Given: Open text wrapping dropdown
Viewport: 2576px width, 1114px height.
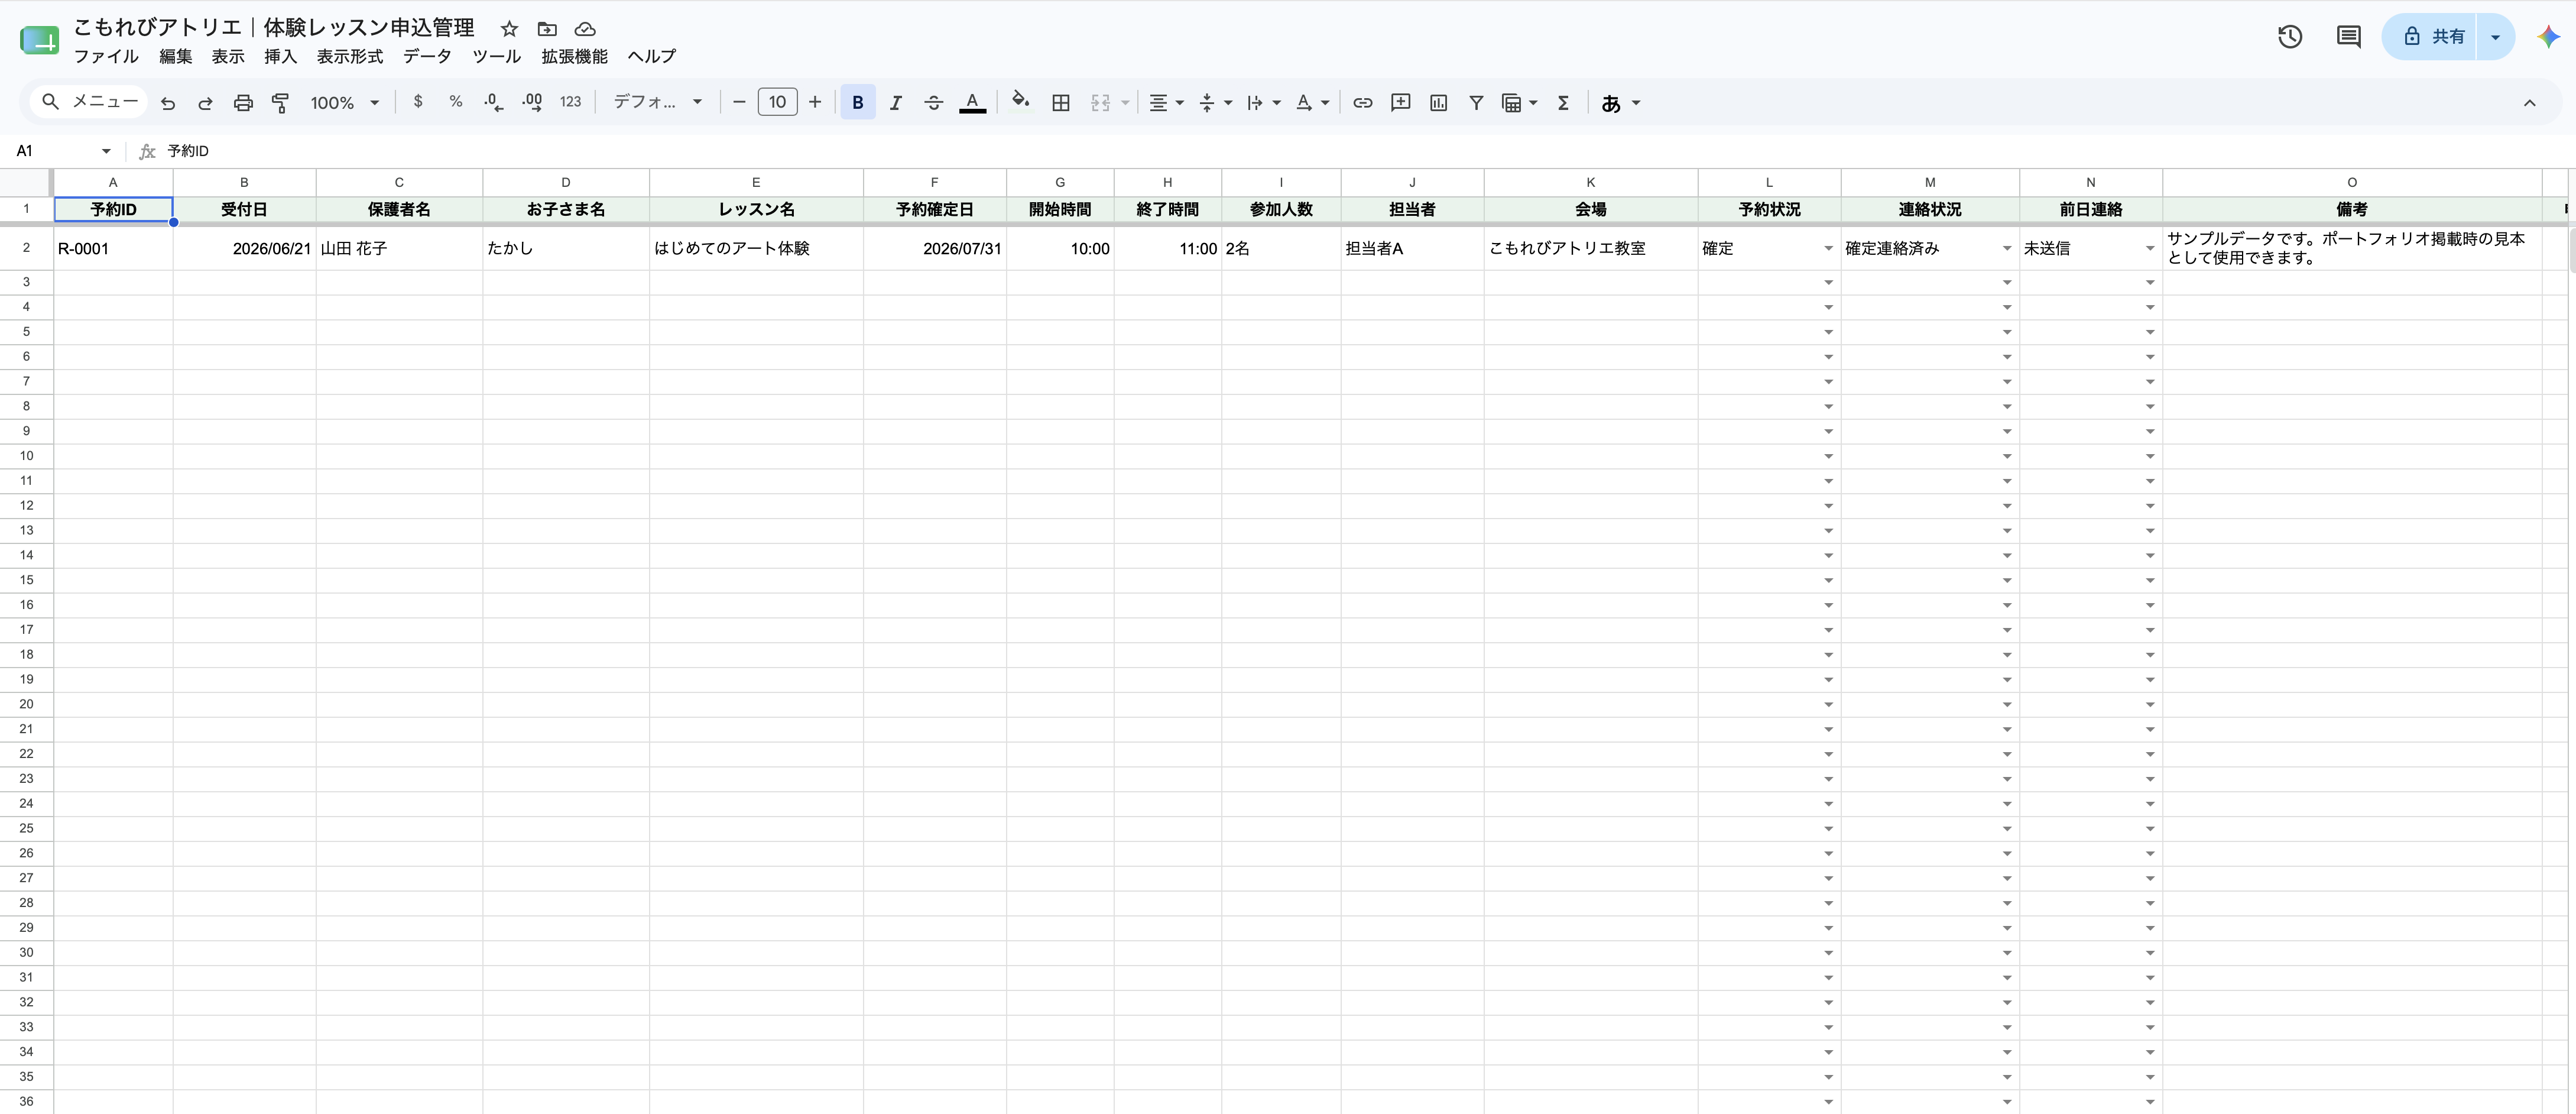Looking at the screenshot, I should [1263, 102].
